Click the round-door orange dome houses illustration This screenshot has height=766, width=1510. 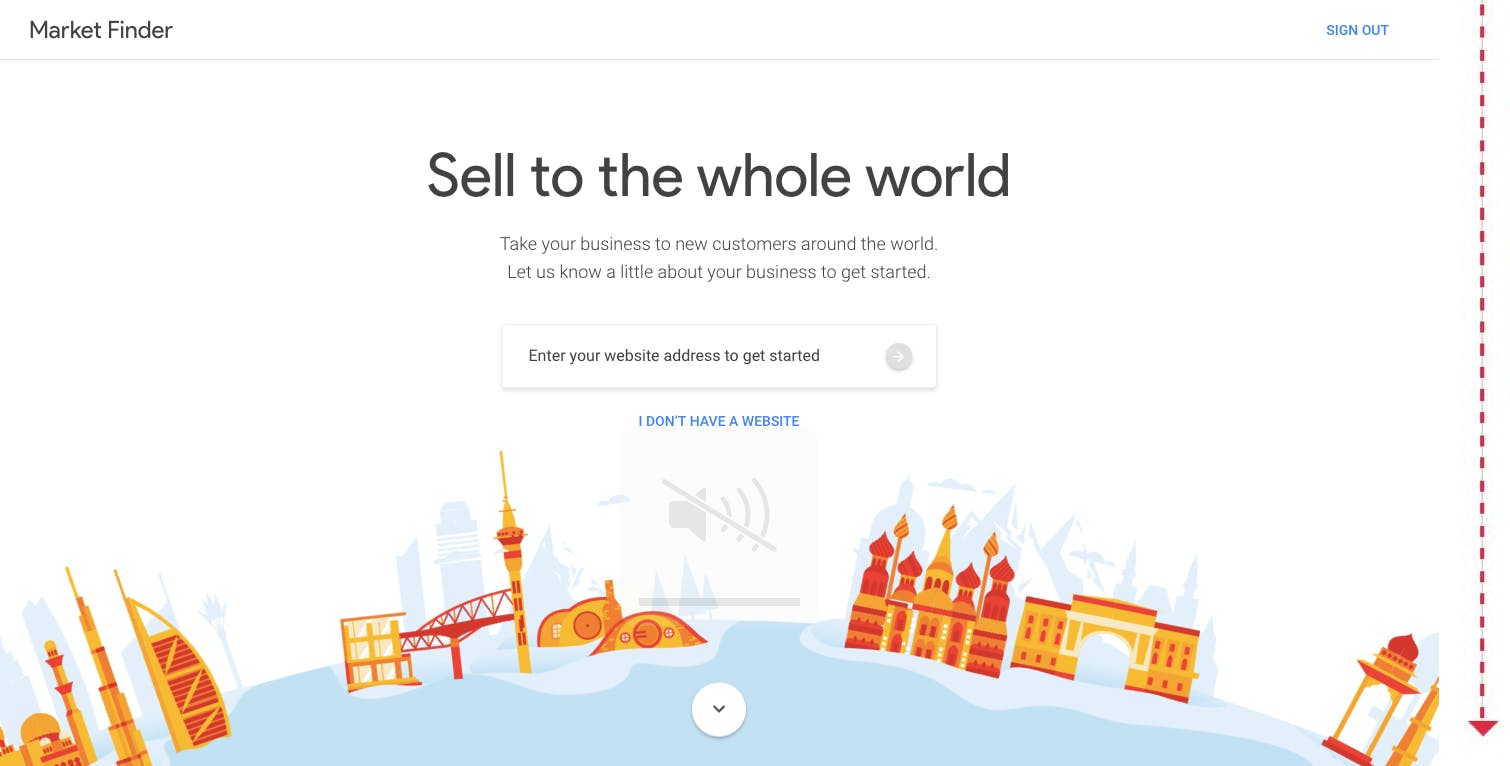click(x=620, y=620)
